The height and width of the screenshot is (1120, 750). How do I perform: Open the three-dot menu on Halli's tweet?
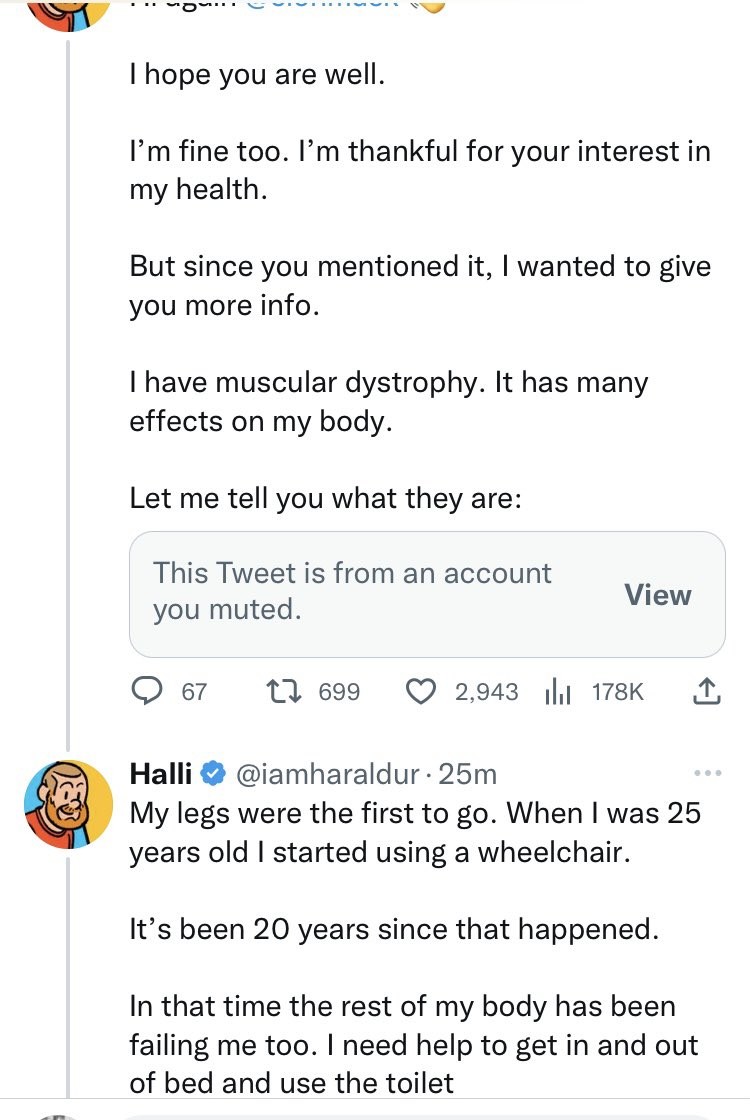click(x=706, y=773)
